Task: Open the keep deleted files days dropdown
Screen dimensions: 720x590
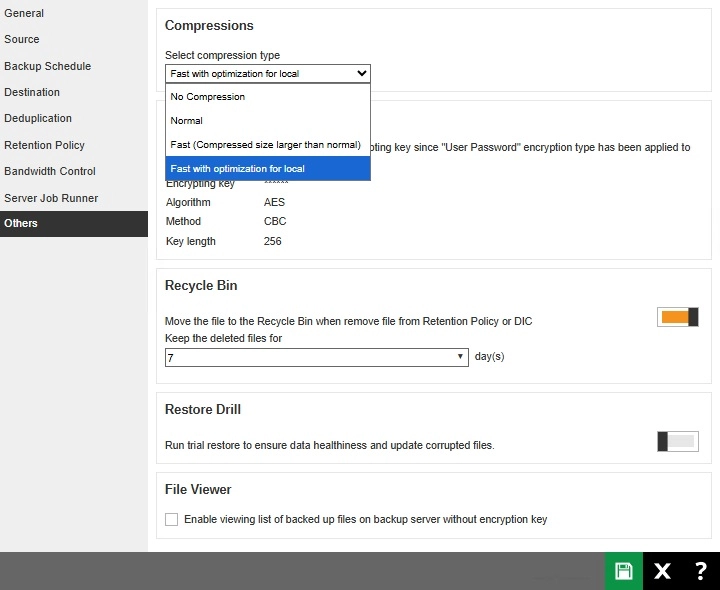Action: [316, 357]
